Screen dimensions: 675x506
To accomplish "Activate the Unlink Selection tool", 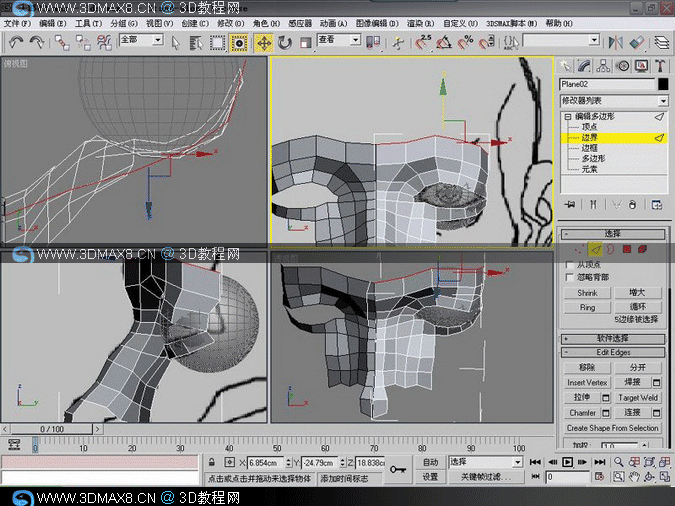I will pos(83,42).
